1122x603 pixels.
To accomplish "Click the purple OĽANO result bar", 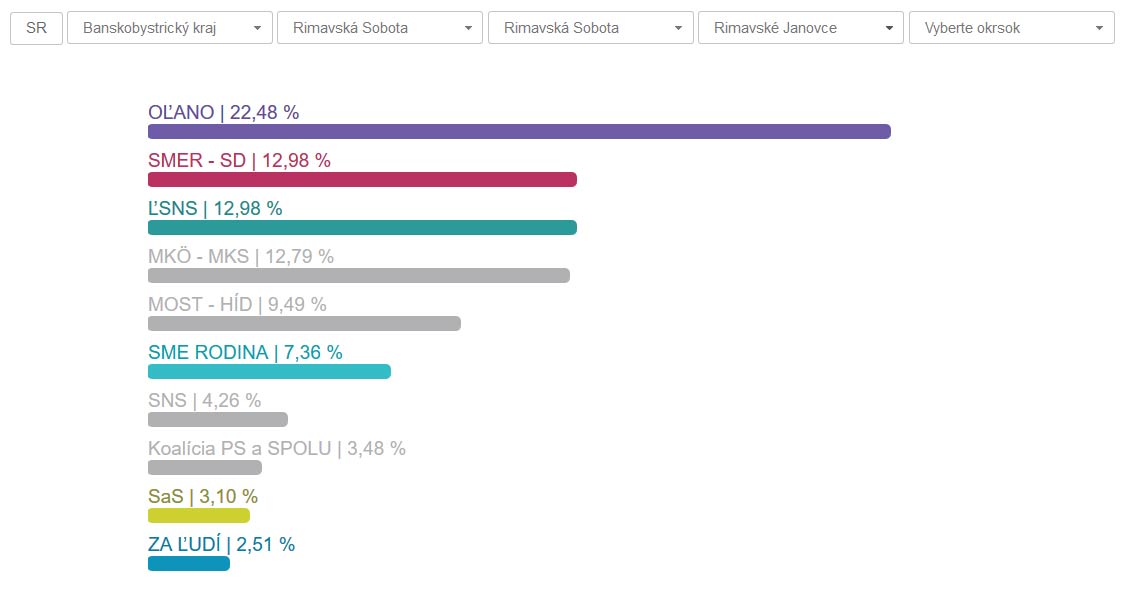I will [x=519, y=132].
